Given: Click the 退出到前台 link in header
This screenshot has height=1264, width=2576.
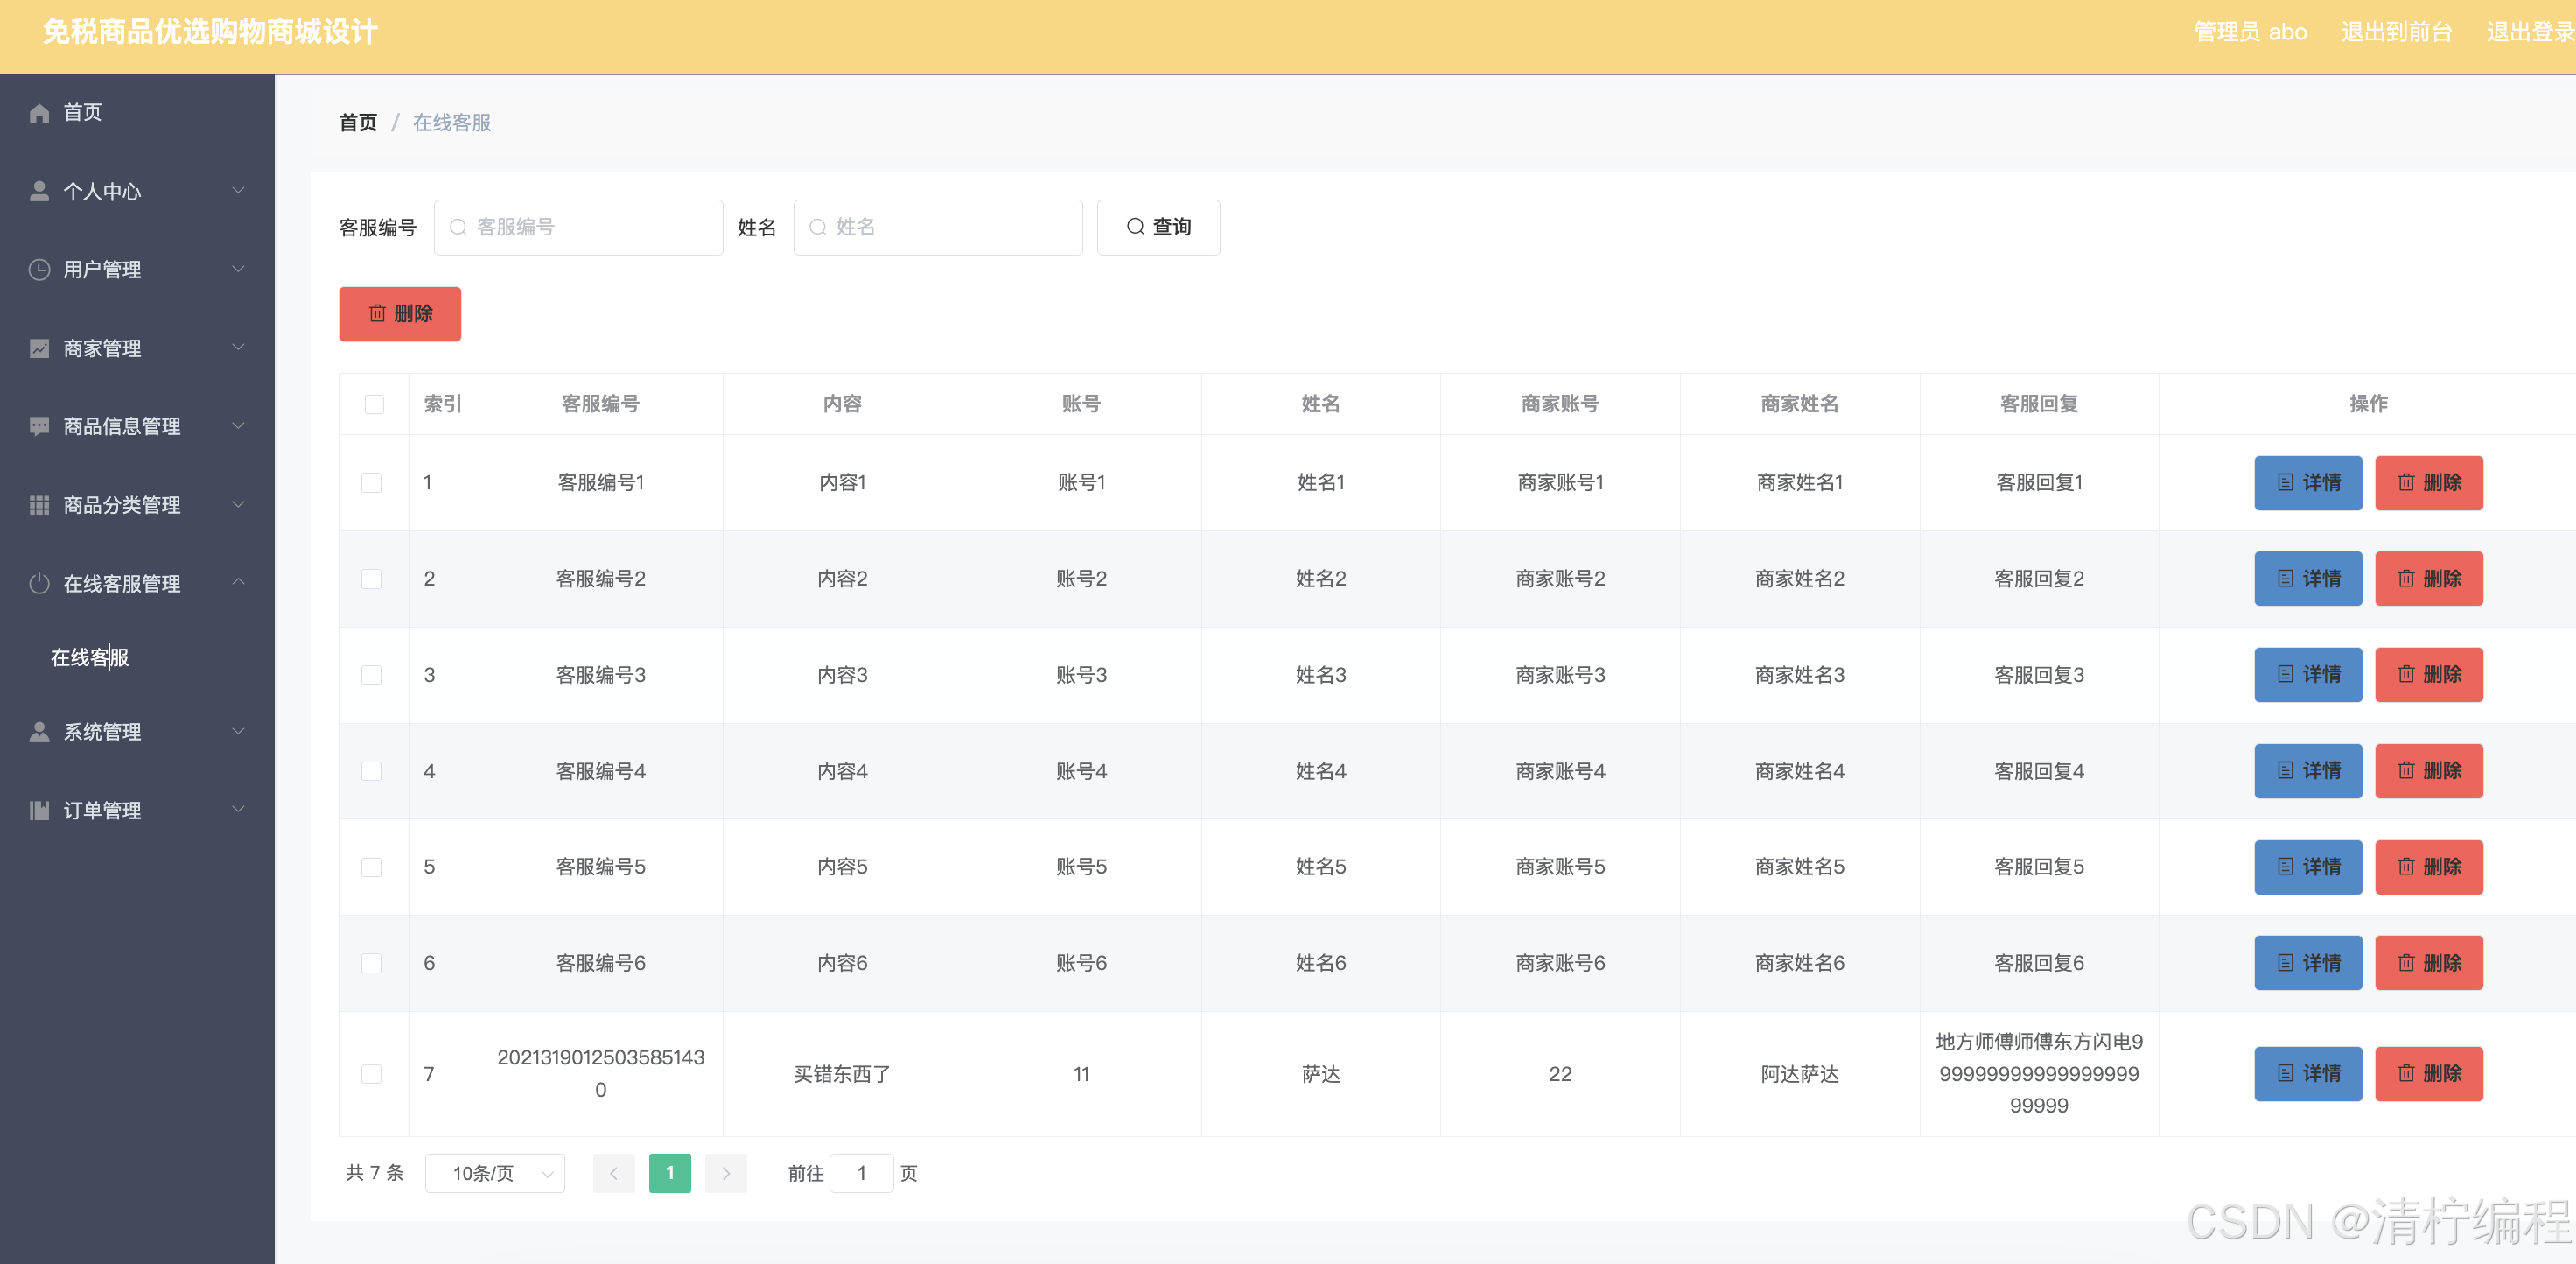Looking at the screenshot, I should (2396, 32).
